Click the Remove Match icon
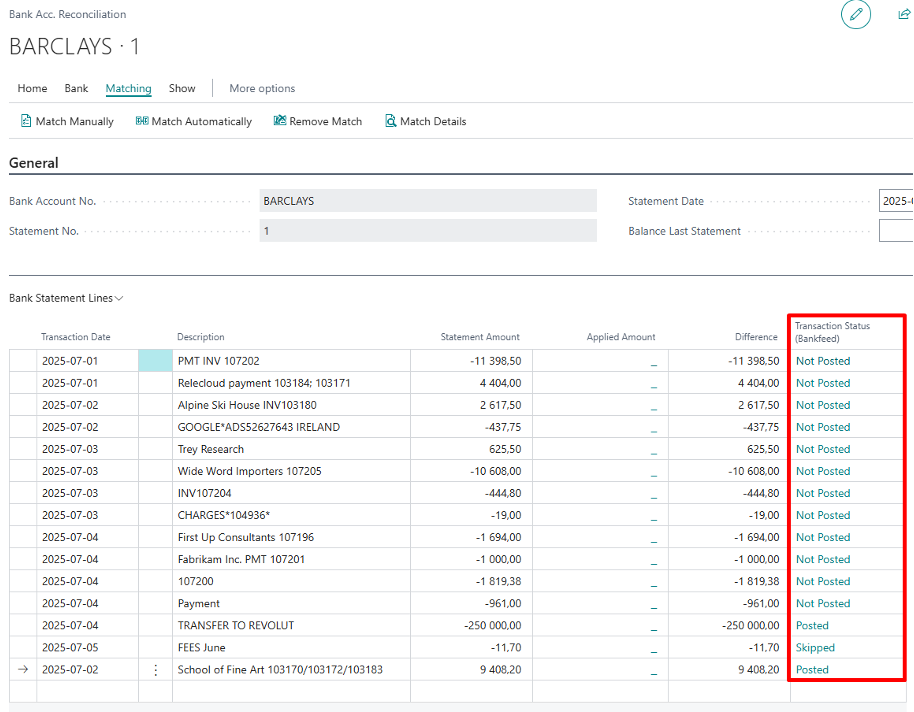 (x=280, y=121)
